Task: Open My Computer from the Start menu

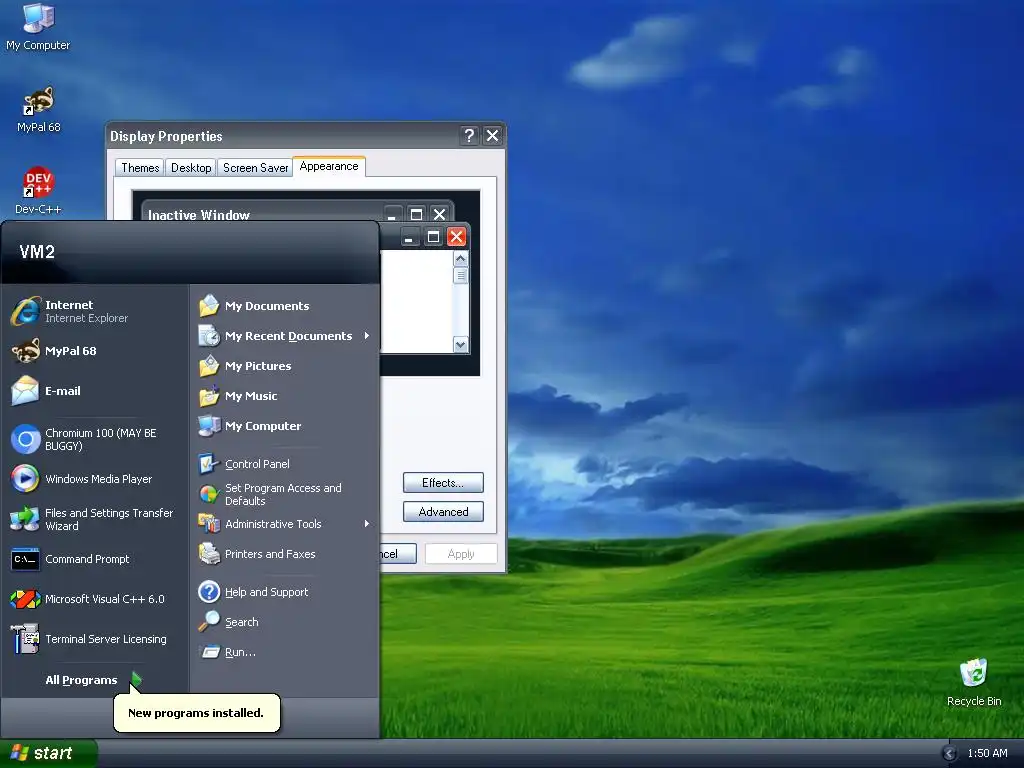Action: coord(285,426)
